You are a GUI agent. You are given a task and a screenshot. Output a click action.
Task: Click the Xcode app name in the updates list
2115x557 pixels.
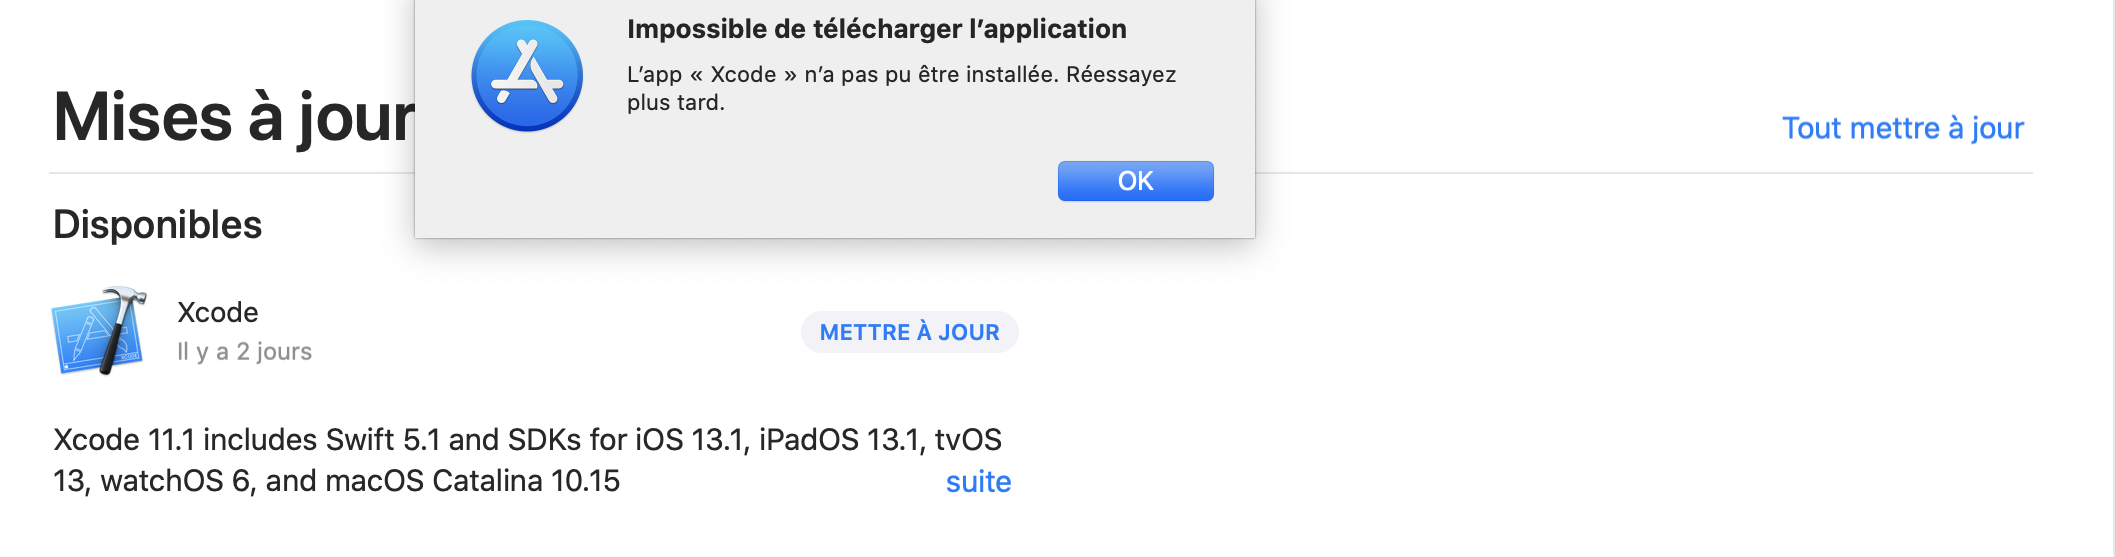coord(218,312)
